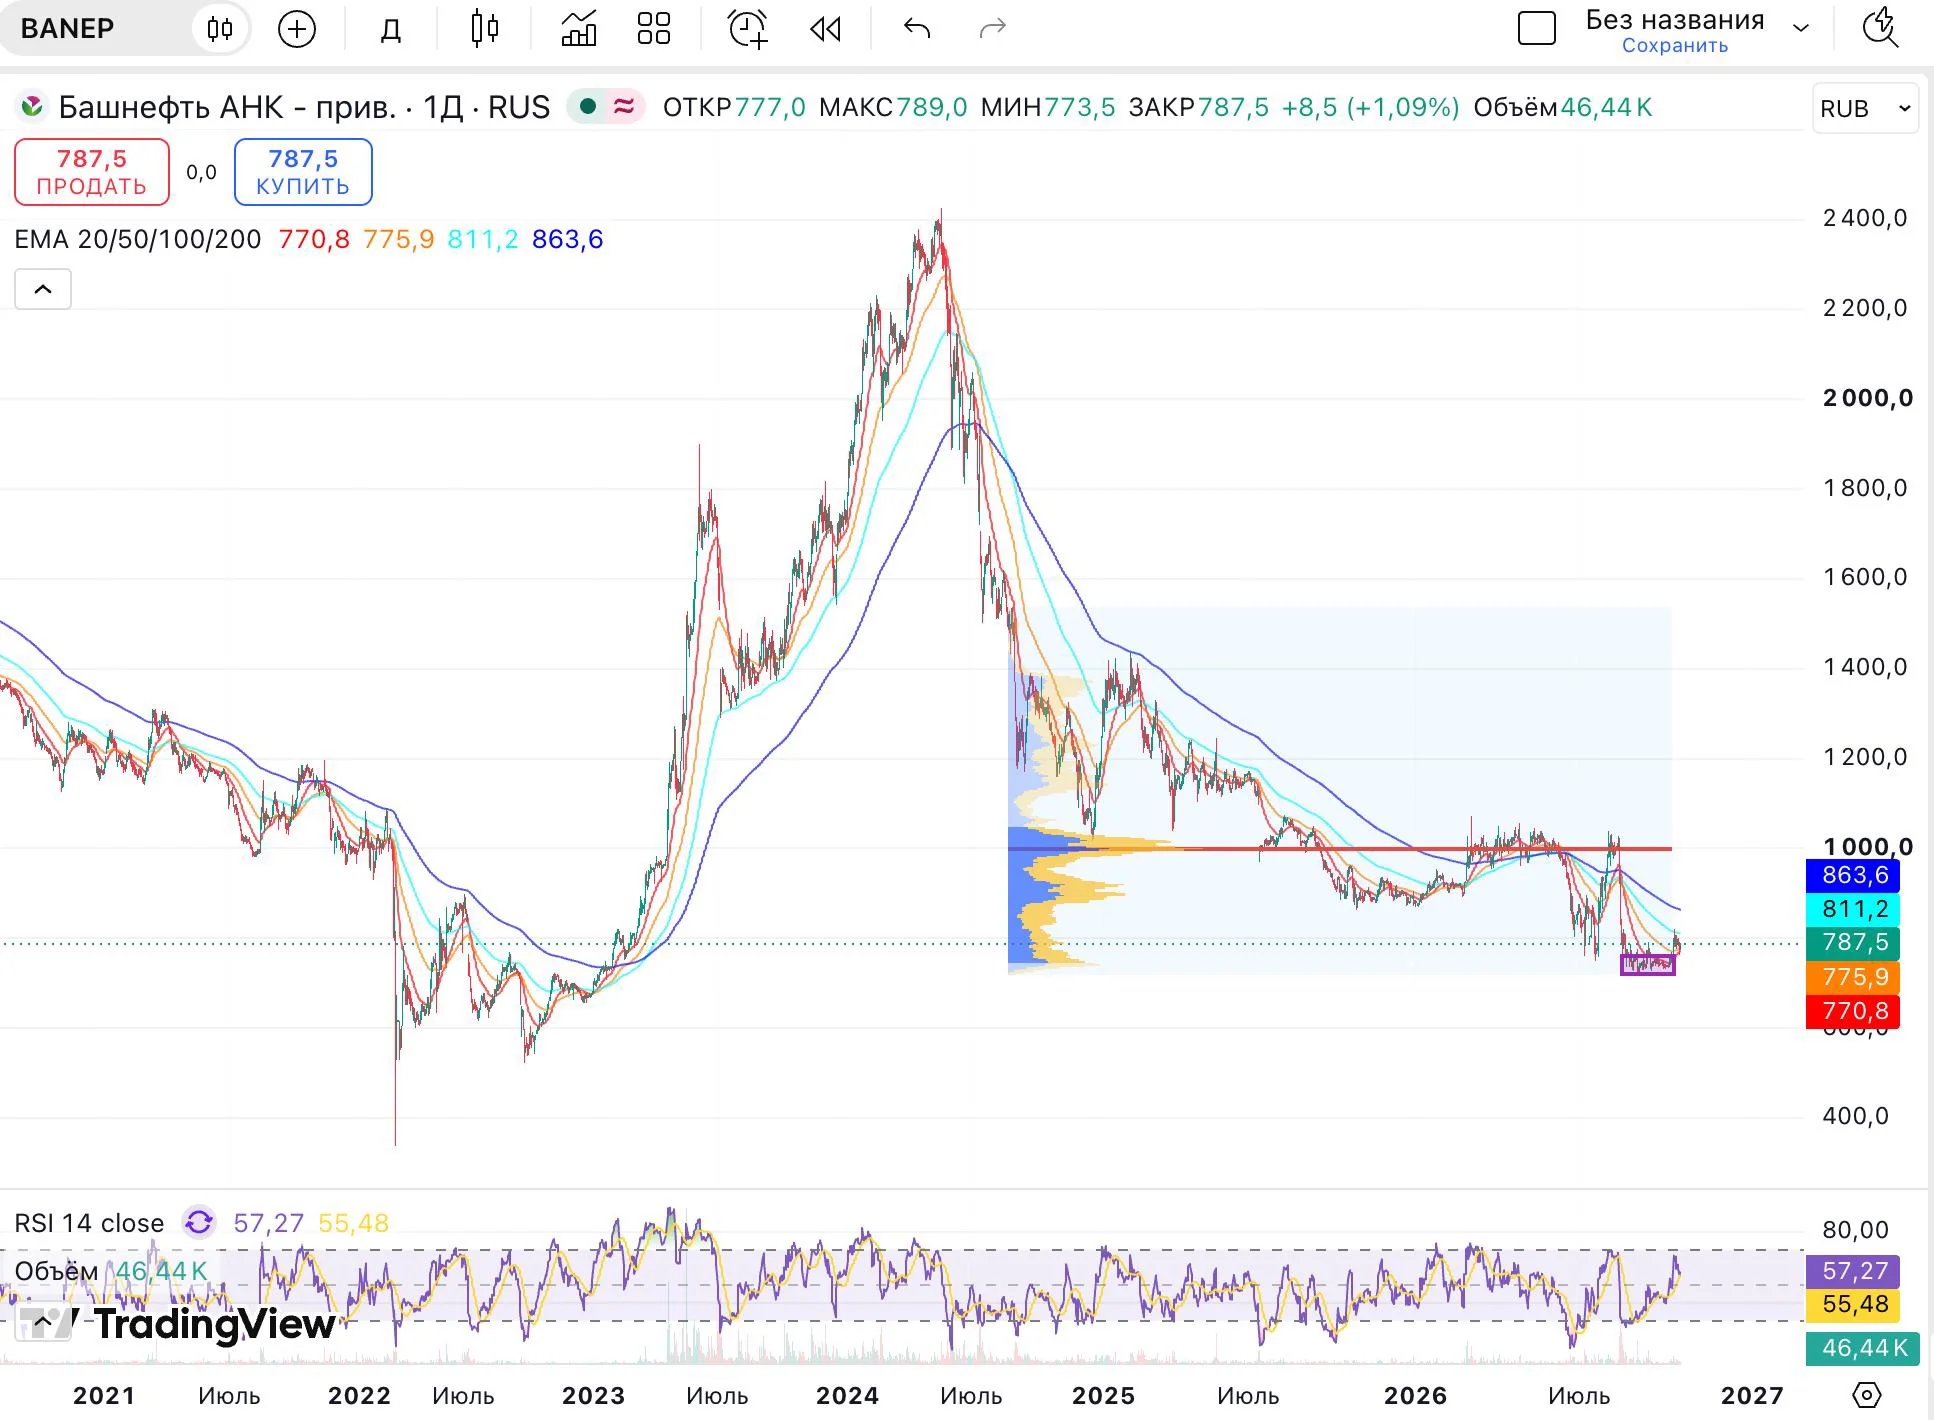The width and height of the screenshot is (1934, 1420).
Task: Open indicator templates grid icon
Action: (x=654, y=28)
